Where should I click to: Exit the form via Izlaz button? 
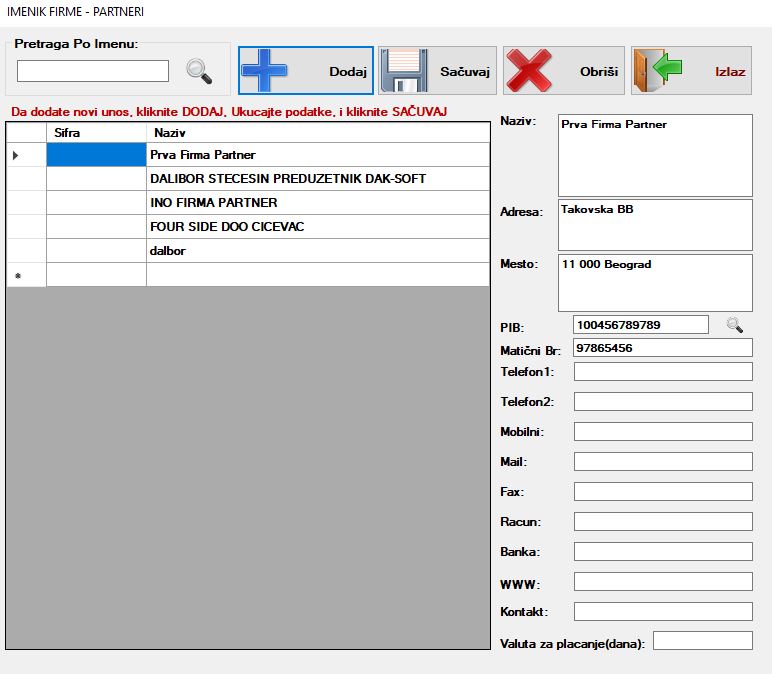[691, 71]
